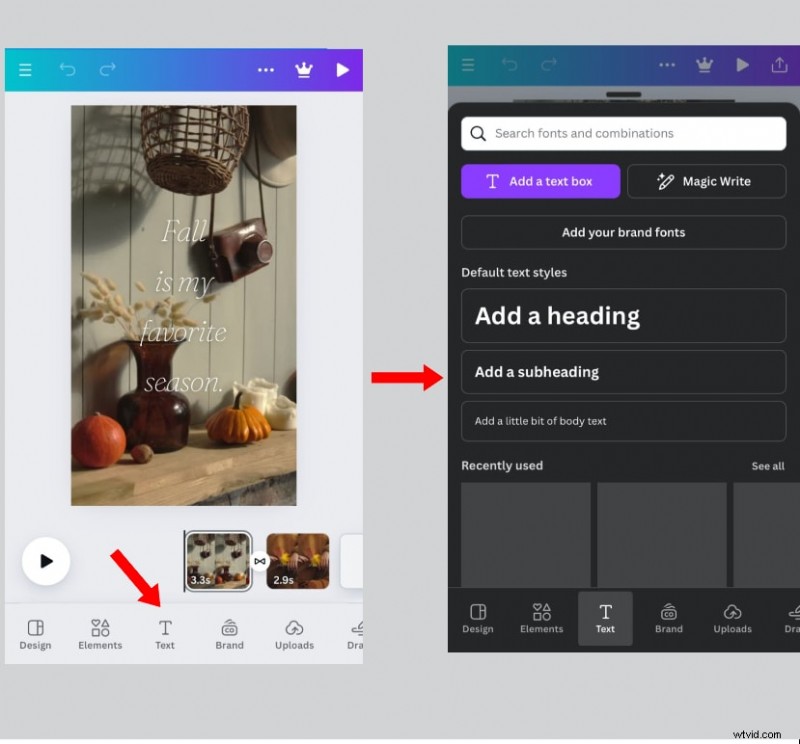This screenshot has height=744, width=800.
Task: Switch to the Elements tab in the light bottom toolbar
Action: tap(100, 634)
